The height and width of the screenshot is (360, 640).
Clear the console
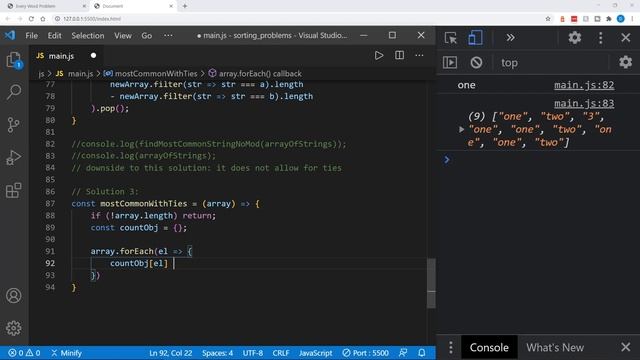click(476, 62)
